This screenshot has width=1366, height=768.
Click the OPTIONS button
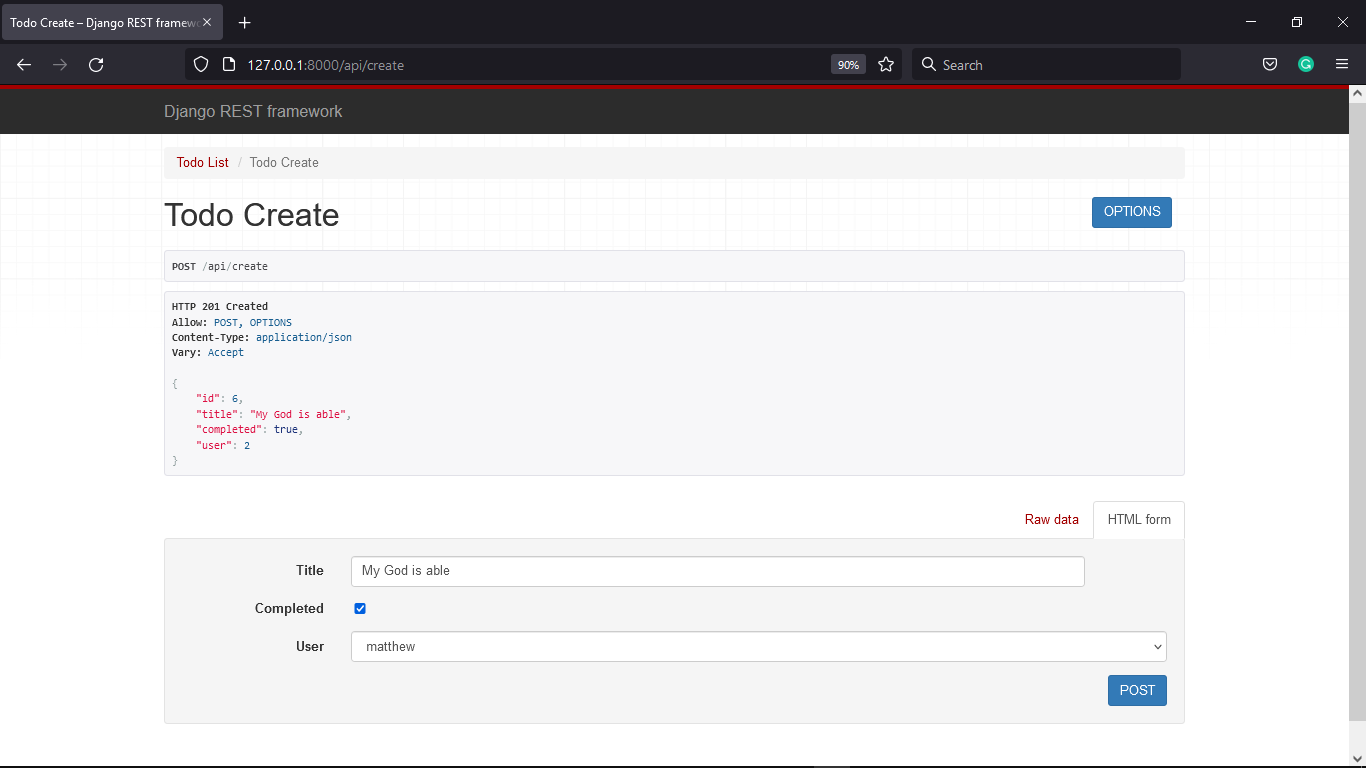pos(1132,212)
